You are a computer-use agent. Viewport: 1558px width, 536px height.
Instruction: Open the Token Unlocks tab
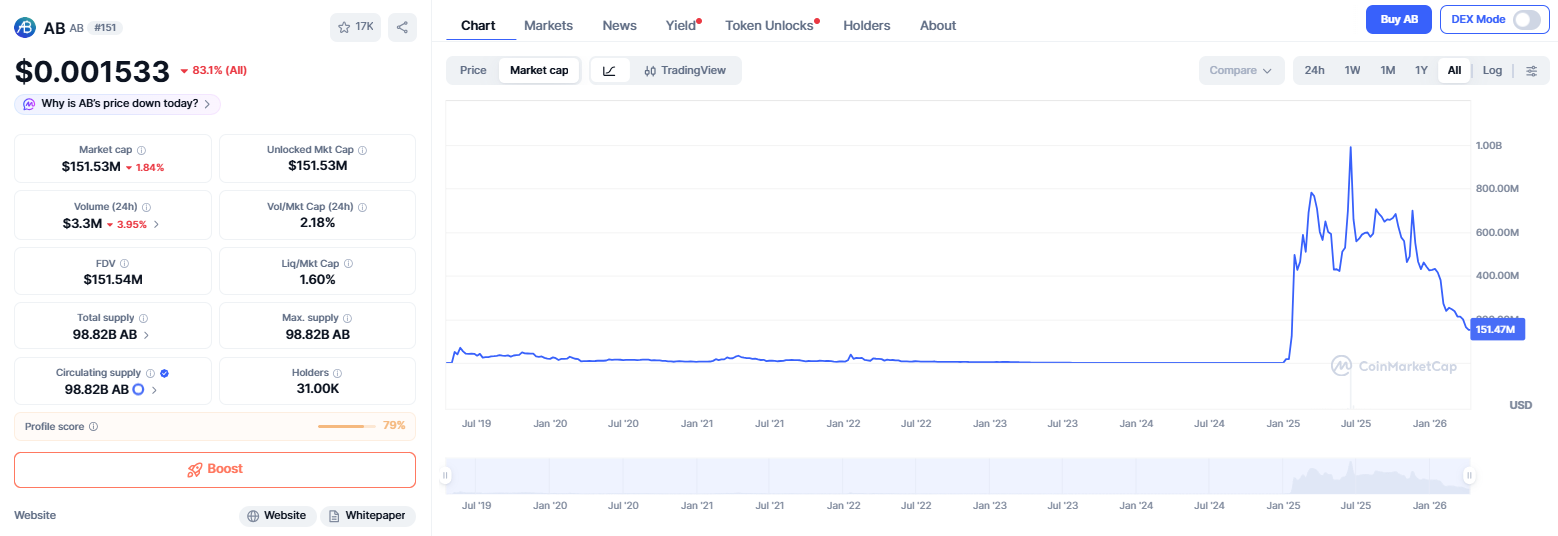769,25
